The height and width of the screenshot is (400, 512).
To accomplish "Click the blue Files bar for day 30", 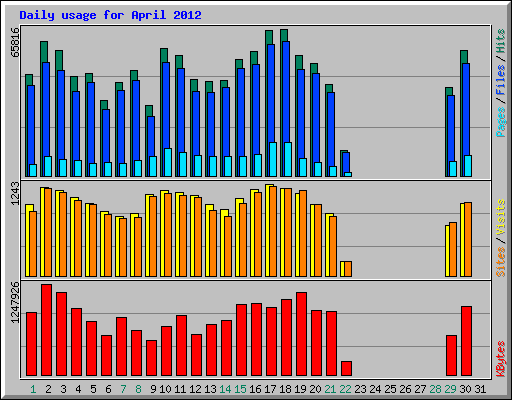I will (466, 109).
